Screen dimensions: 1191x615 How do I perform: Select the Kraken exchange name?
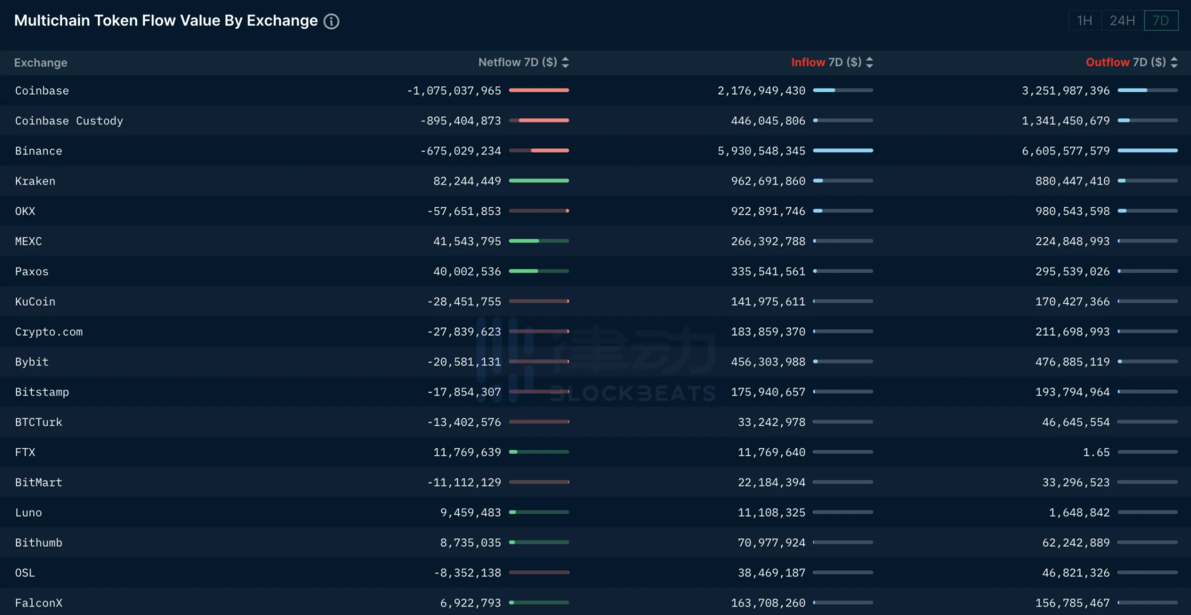(x=35, y=181)
